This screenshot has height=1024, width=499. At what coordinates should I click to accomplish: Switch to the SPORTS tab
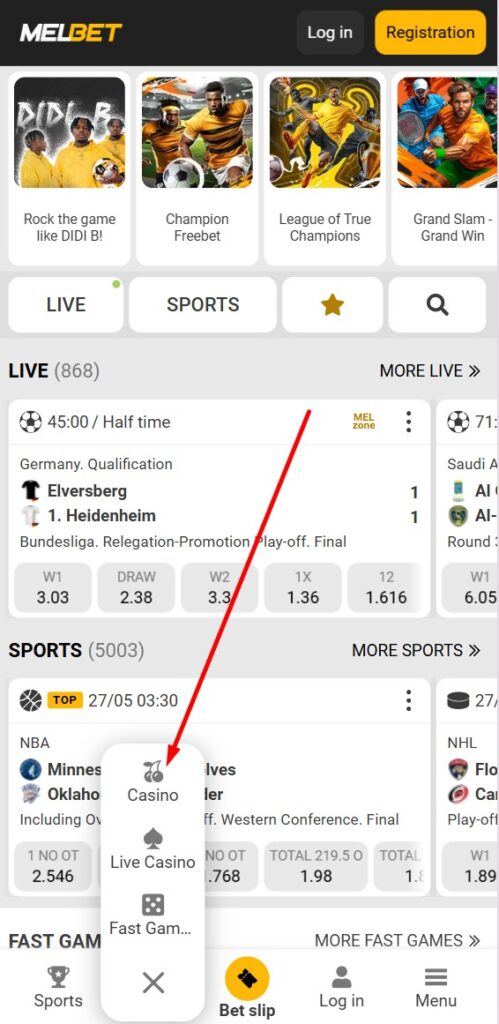tap(203, 304)
